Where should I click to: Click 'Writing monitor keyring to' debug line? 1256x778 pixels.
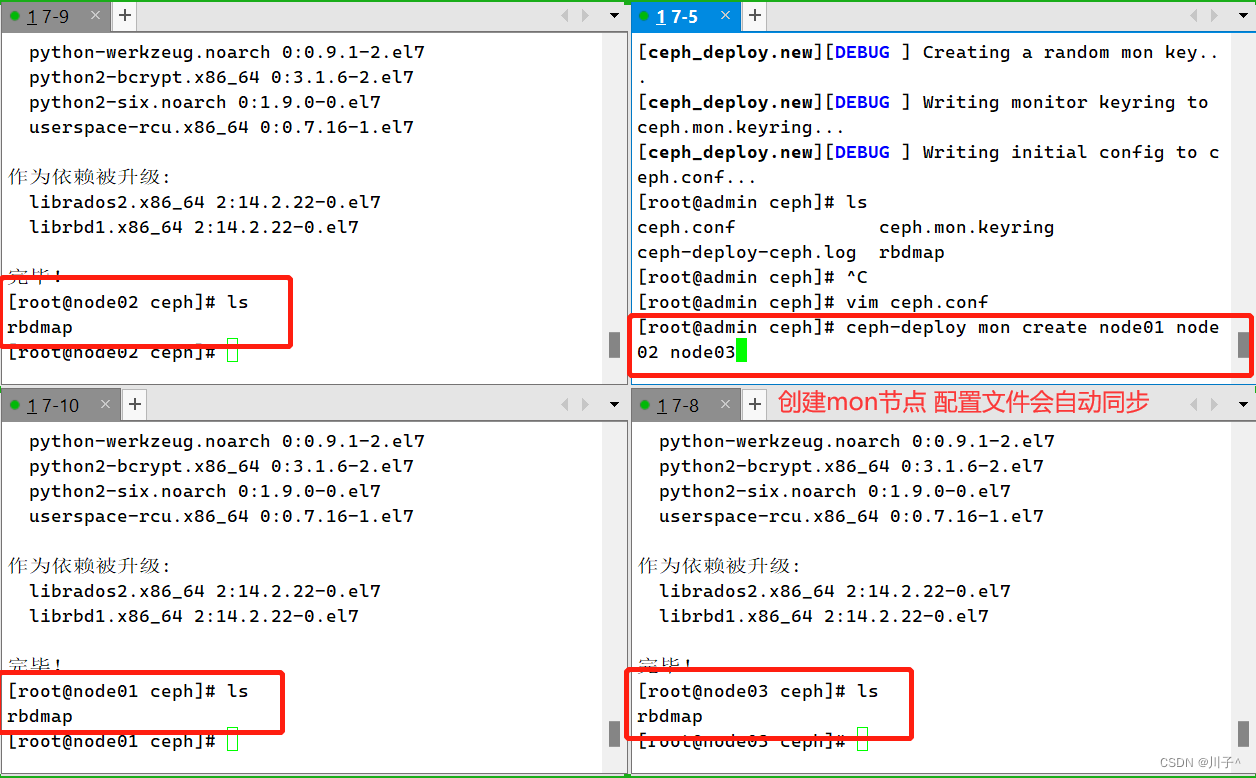coord(923,102)
